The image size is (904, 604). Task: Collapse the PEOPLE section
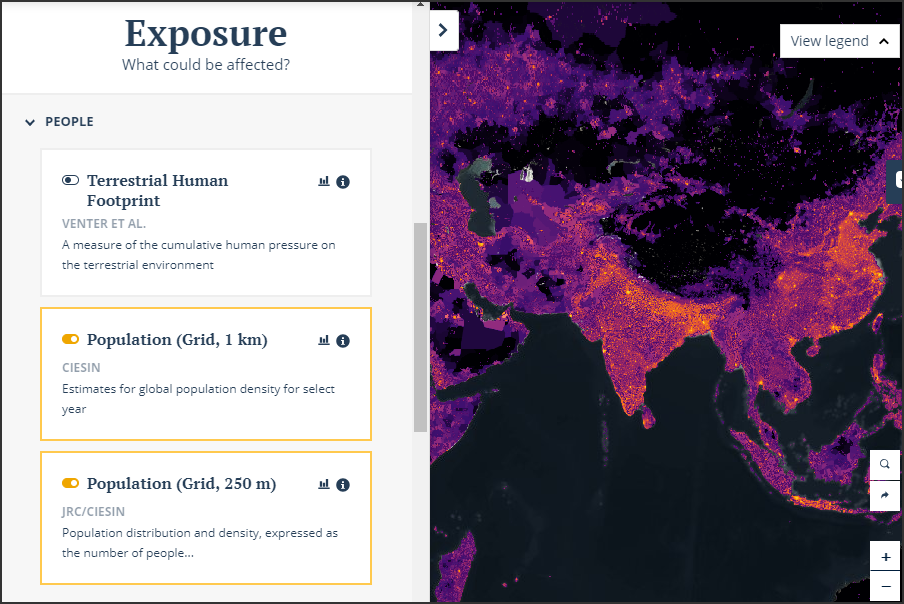coord(30,122)
